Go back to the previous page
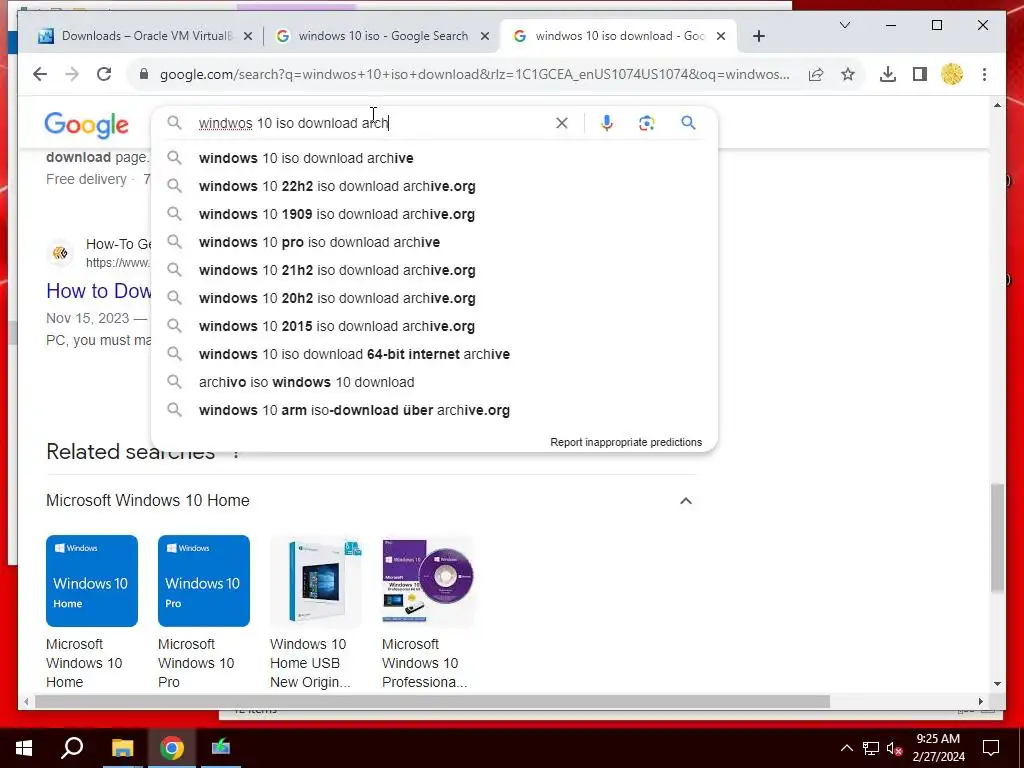 pos(40,74)
